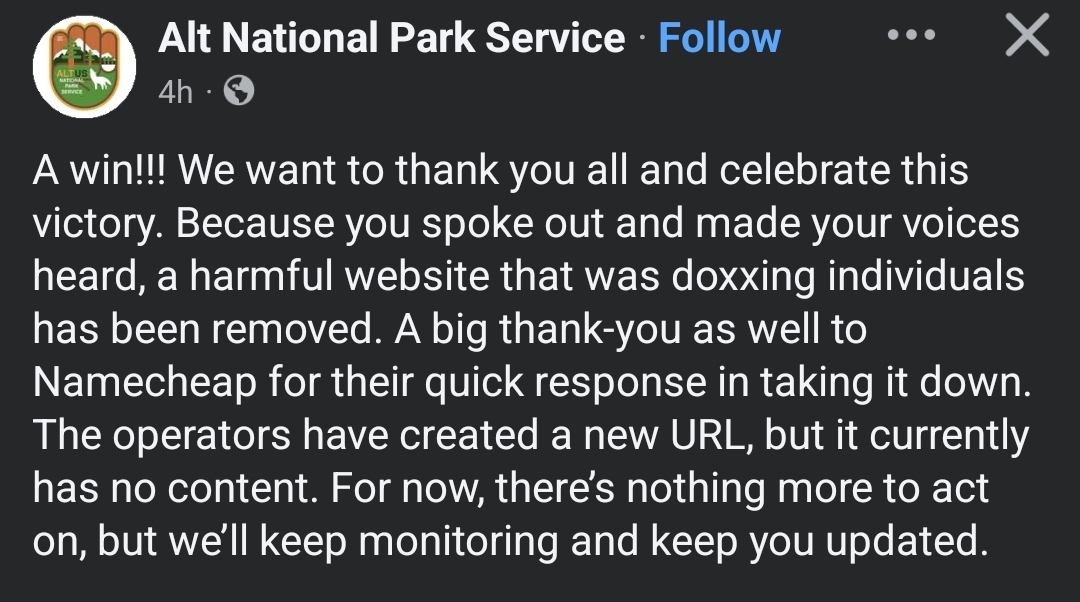Click the Follow link beside the page name
Screen dimensions: 1080x602
(719, 37)
